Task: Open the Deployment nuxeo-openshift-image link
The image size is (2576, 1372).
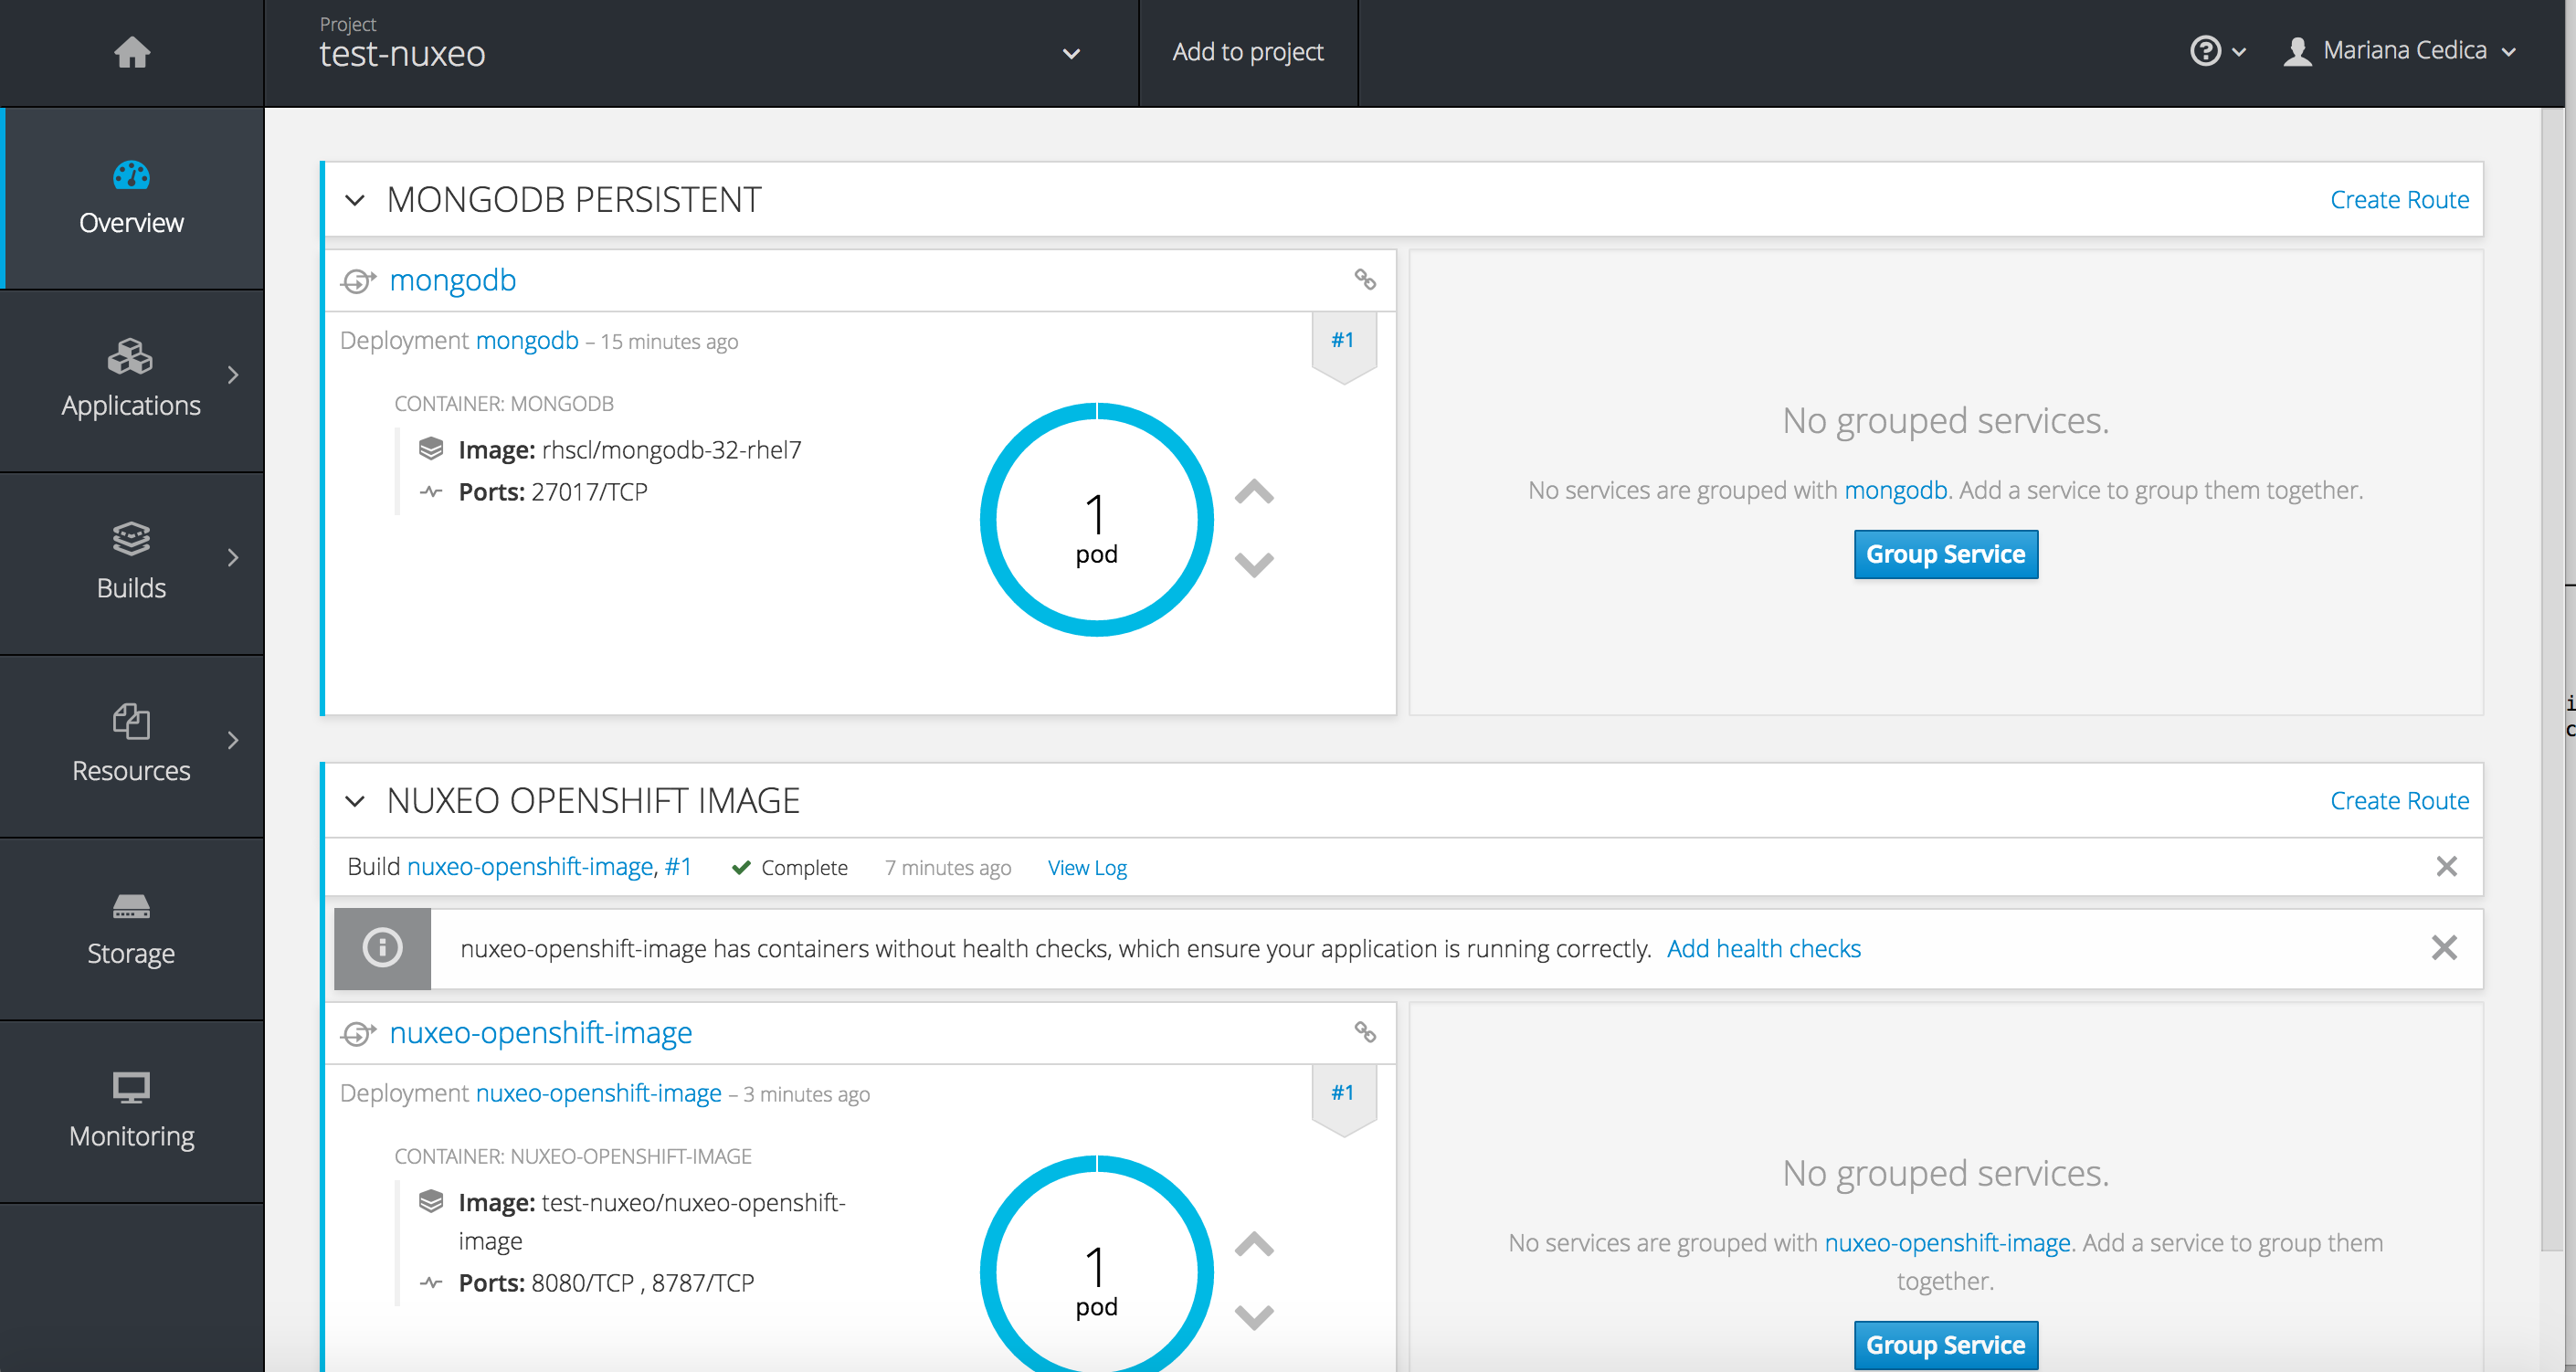Action: [x=598, y=1092]
